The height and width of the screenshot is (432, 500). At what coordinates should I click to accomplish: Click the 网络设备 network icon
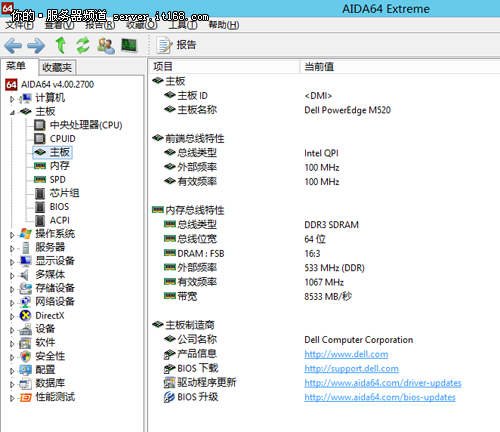pyautogui.click(x=26, y=302)
